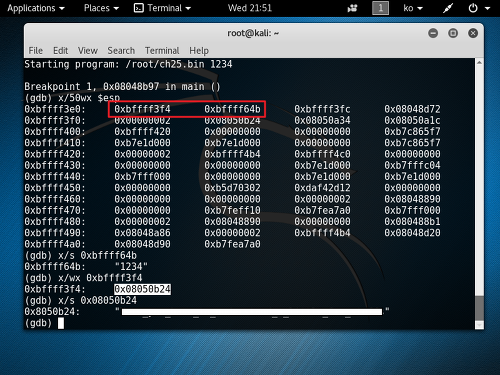The height and width of the screenshot is (375, 500).
Task: Click the line 'Breakpoint 1, 0x08048b97 in main ()'
Action: pyautogui.click(x=122, y=87)
